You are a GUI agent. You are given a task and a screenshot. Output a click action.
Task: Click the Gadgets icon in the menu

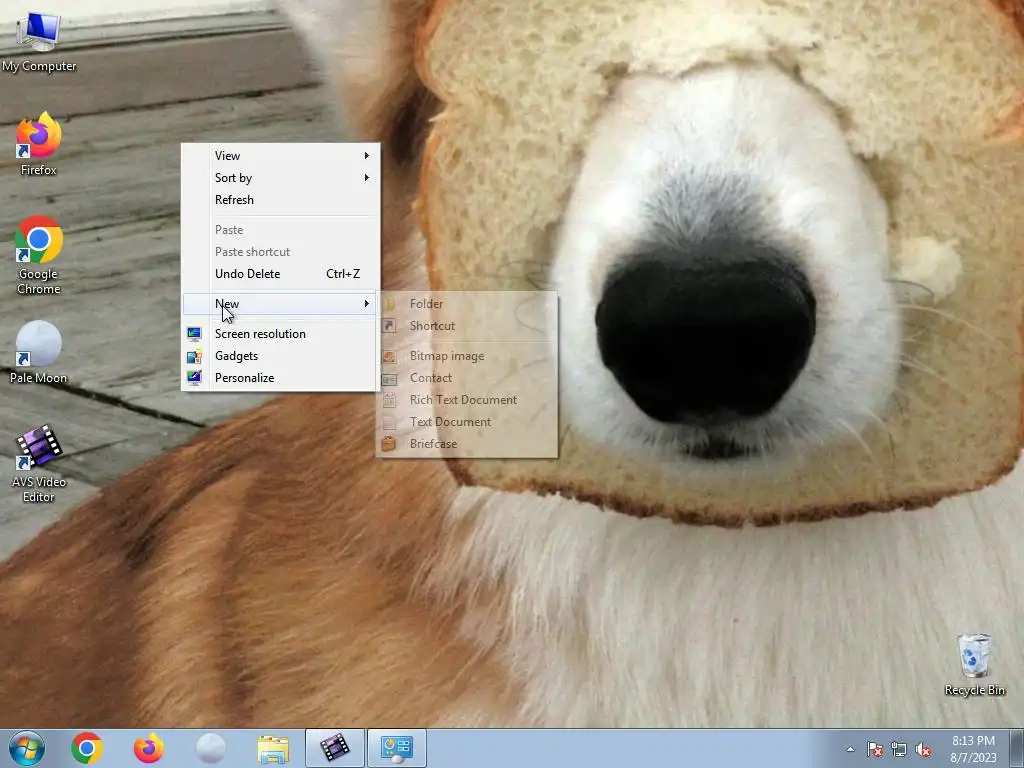coord(194,356)
